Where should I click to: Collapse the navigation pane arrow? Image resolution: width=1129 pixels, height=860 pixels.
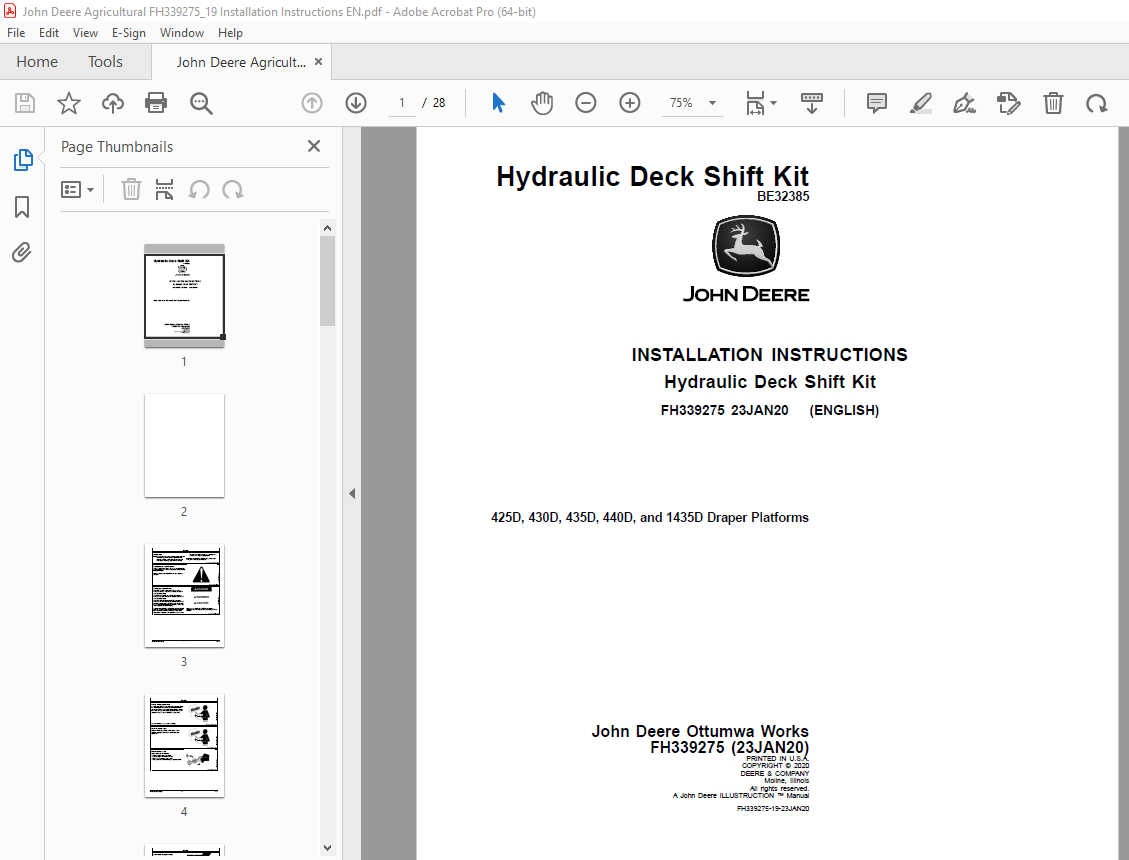tap(352, 493)
